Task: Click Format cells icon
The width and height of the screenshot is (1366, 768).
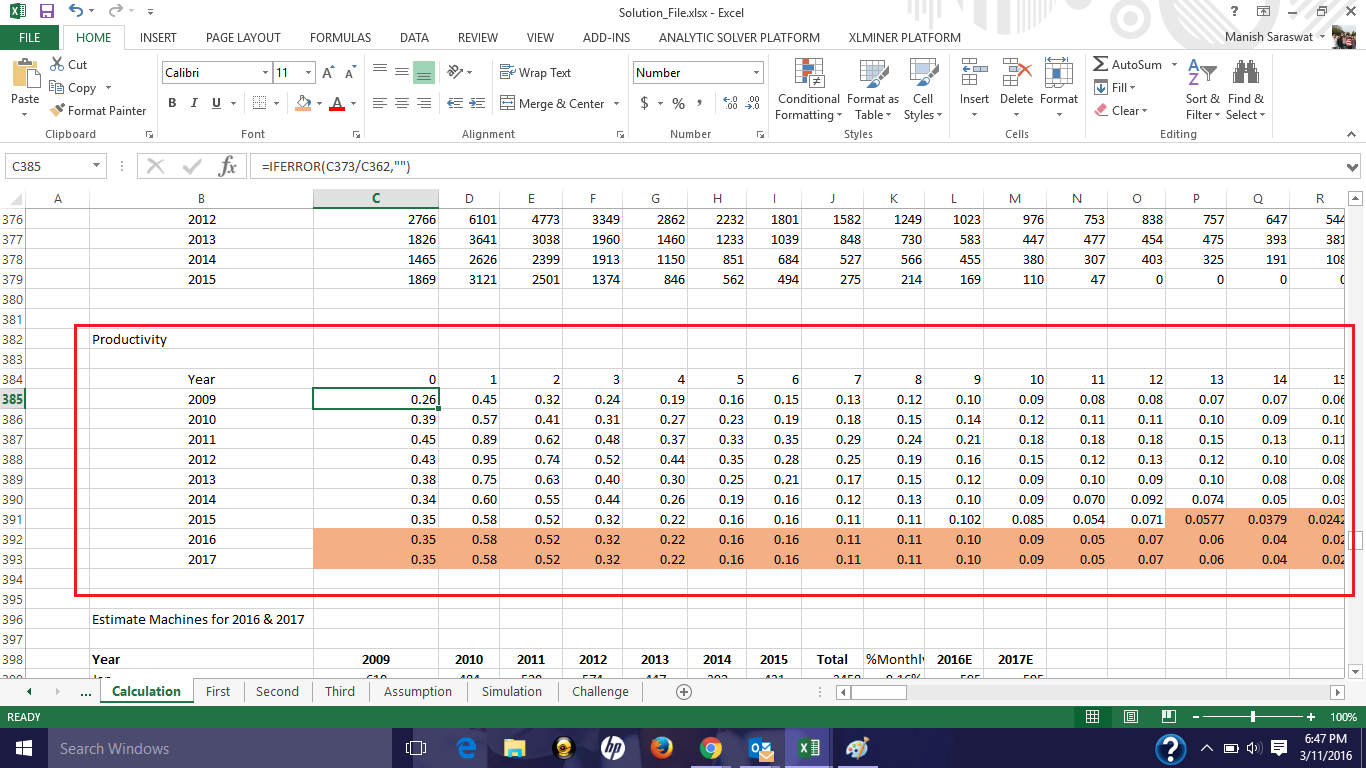Action: pyautogui.click(x=1058, y=73)
